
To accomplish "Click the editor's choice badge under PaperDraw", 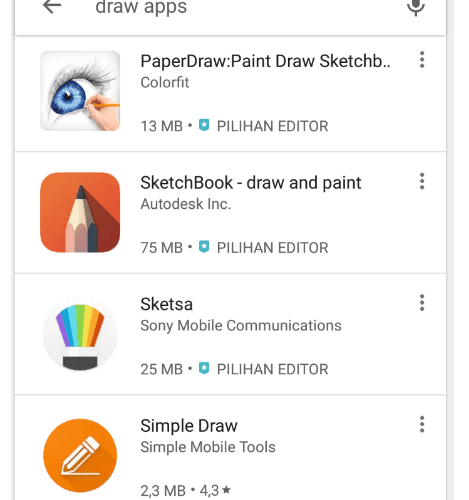I will coord(263,126).
